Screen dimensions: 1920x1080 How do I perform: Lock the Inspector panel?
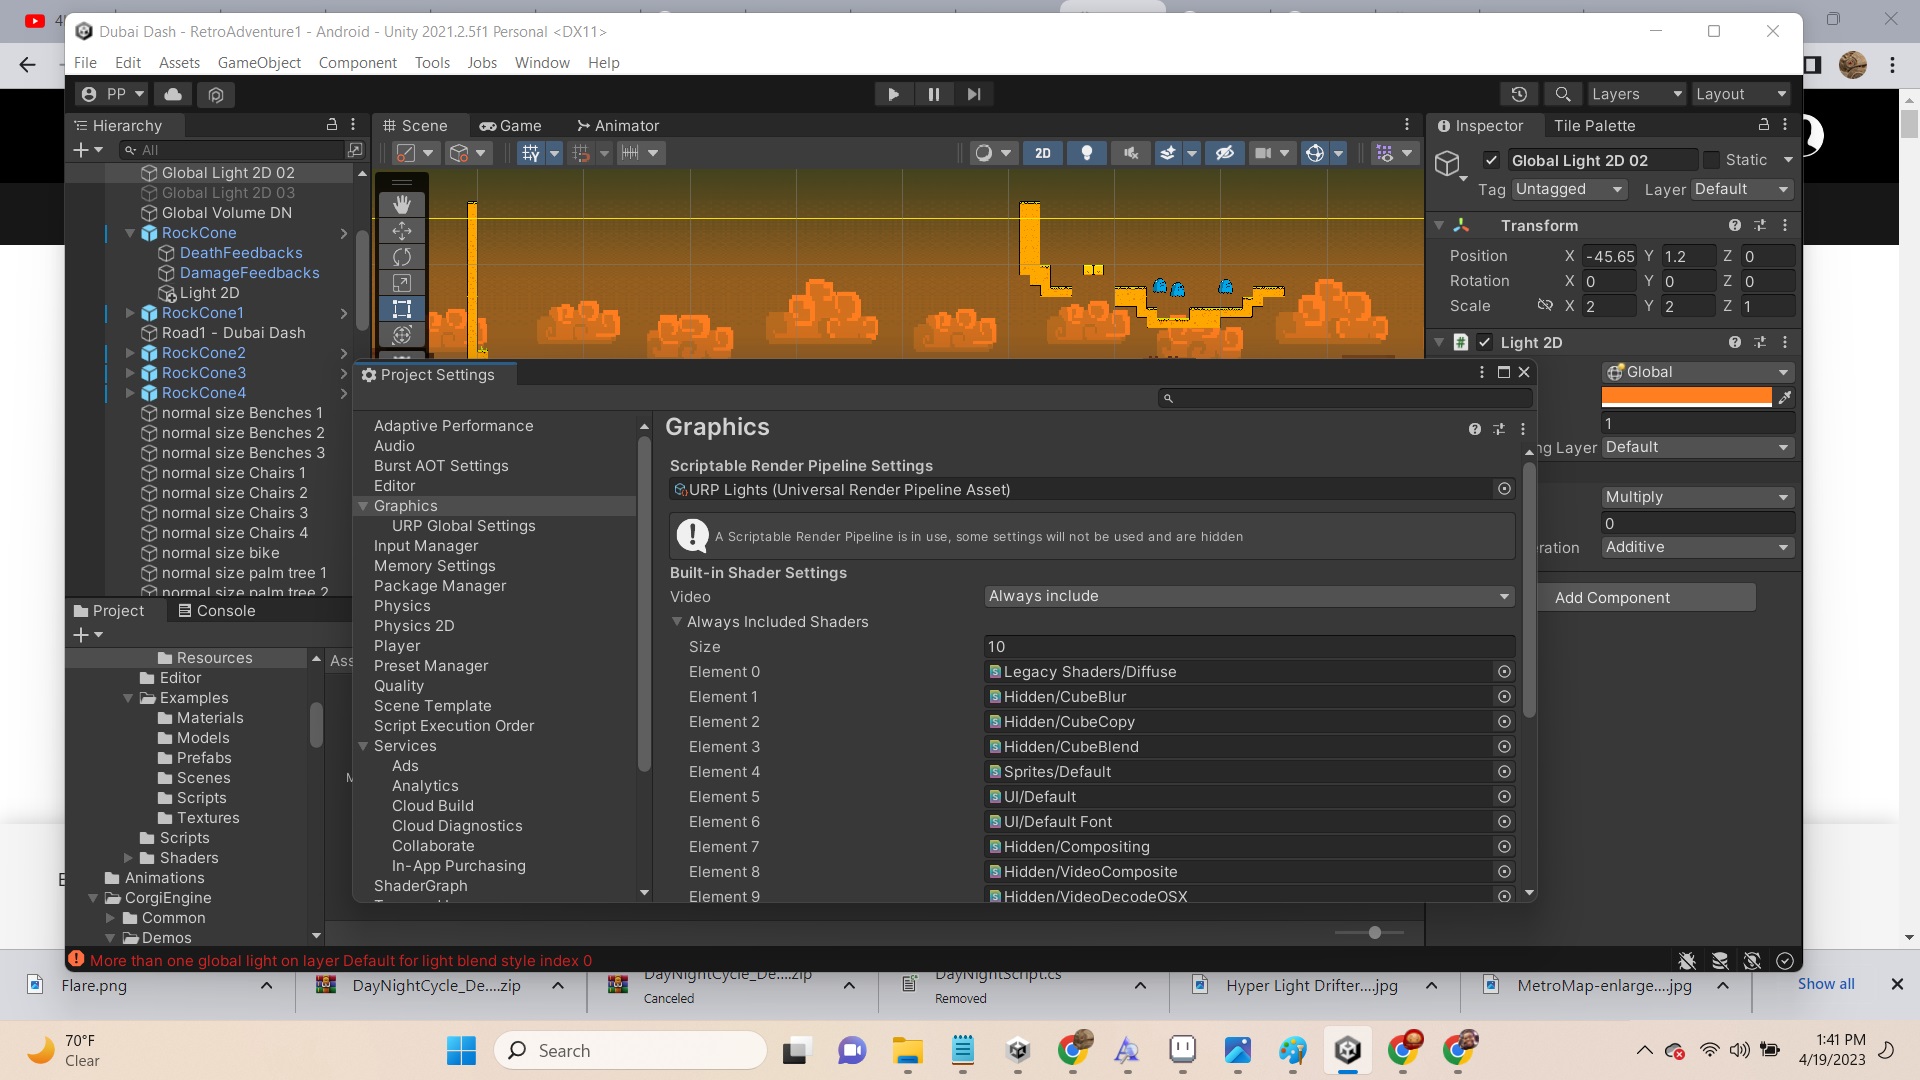pyautogui.click(x=1764, y=125)
